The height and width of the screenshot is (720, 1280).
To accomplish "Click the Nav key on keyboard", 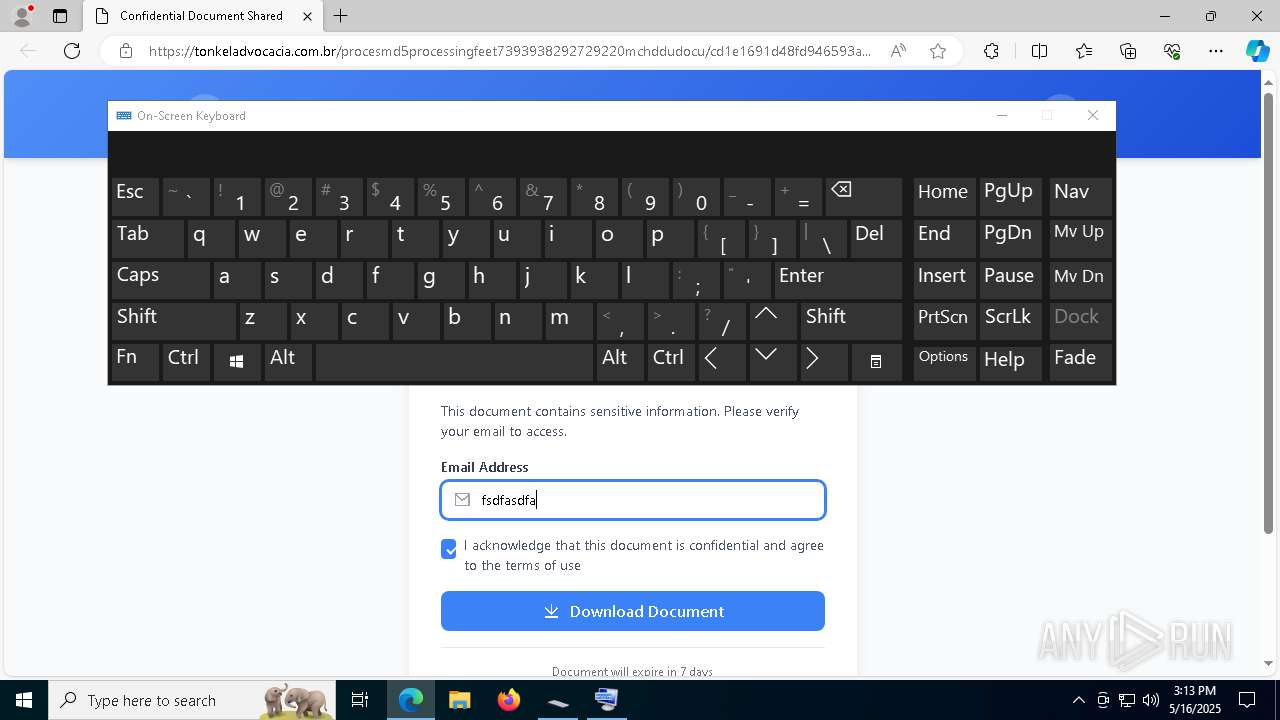I will (x=1081, y=197).
